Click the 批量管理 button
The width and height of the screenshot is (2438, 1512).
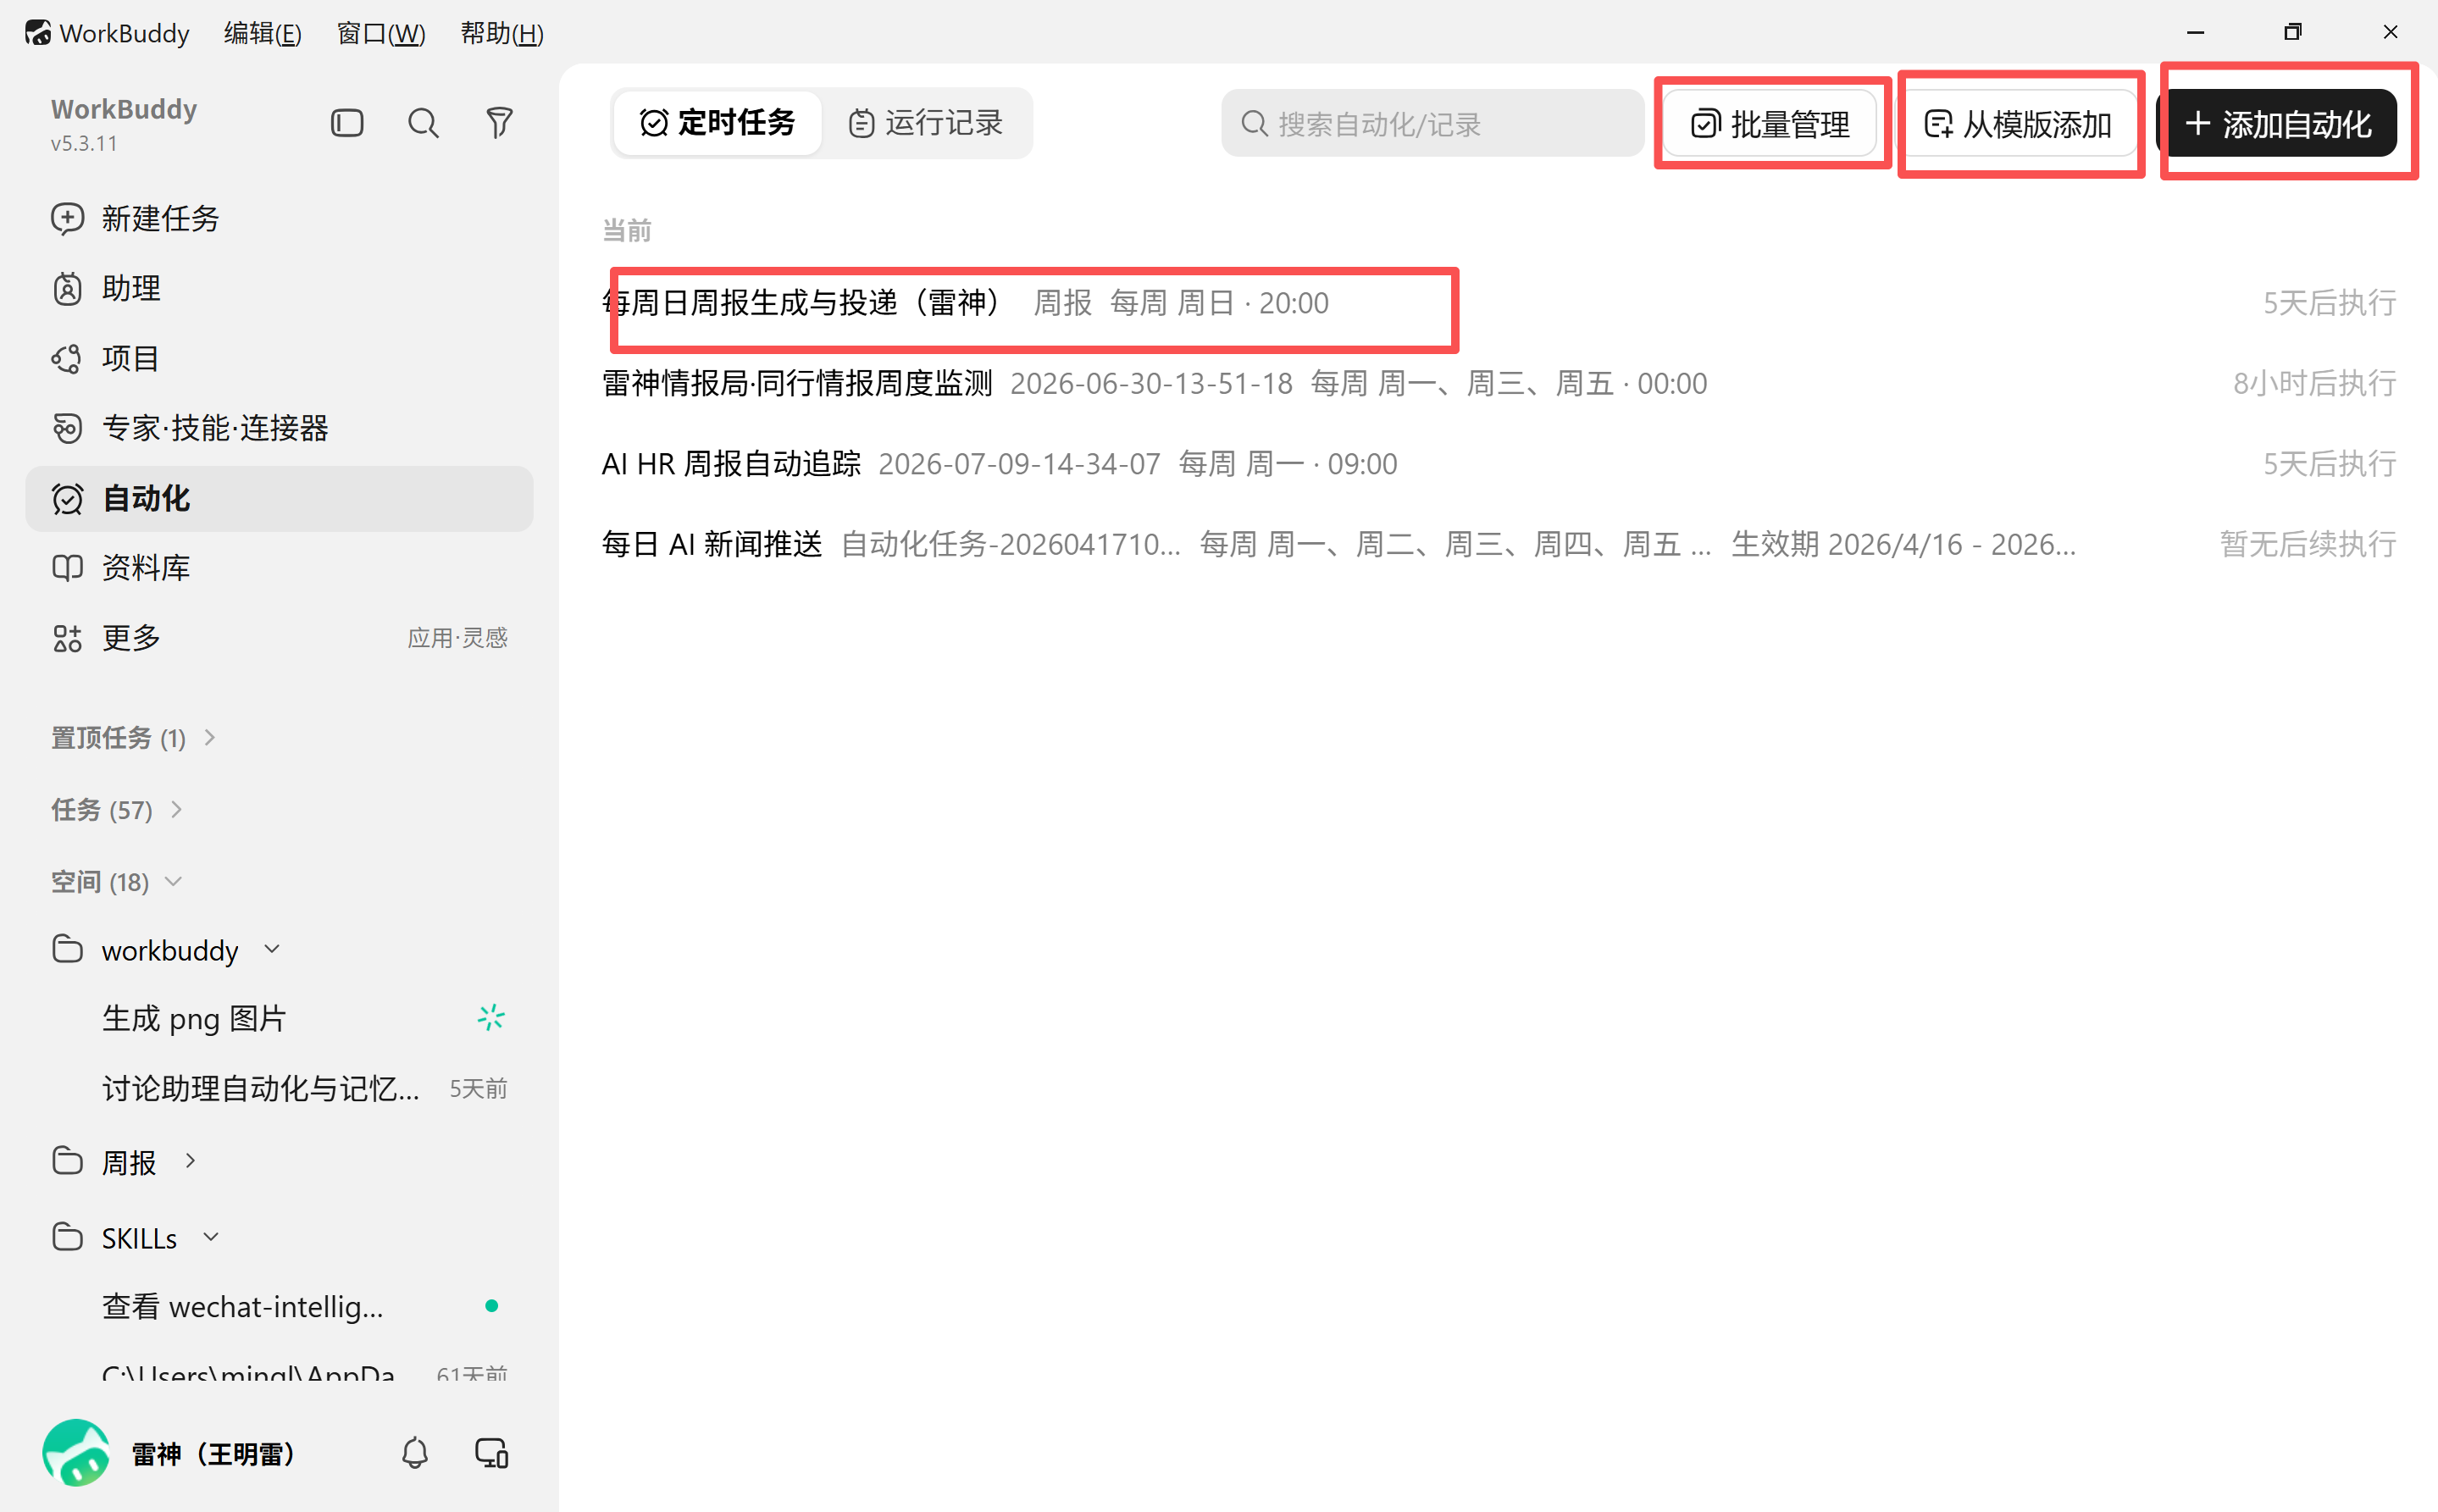[x=1770, y=124]
